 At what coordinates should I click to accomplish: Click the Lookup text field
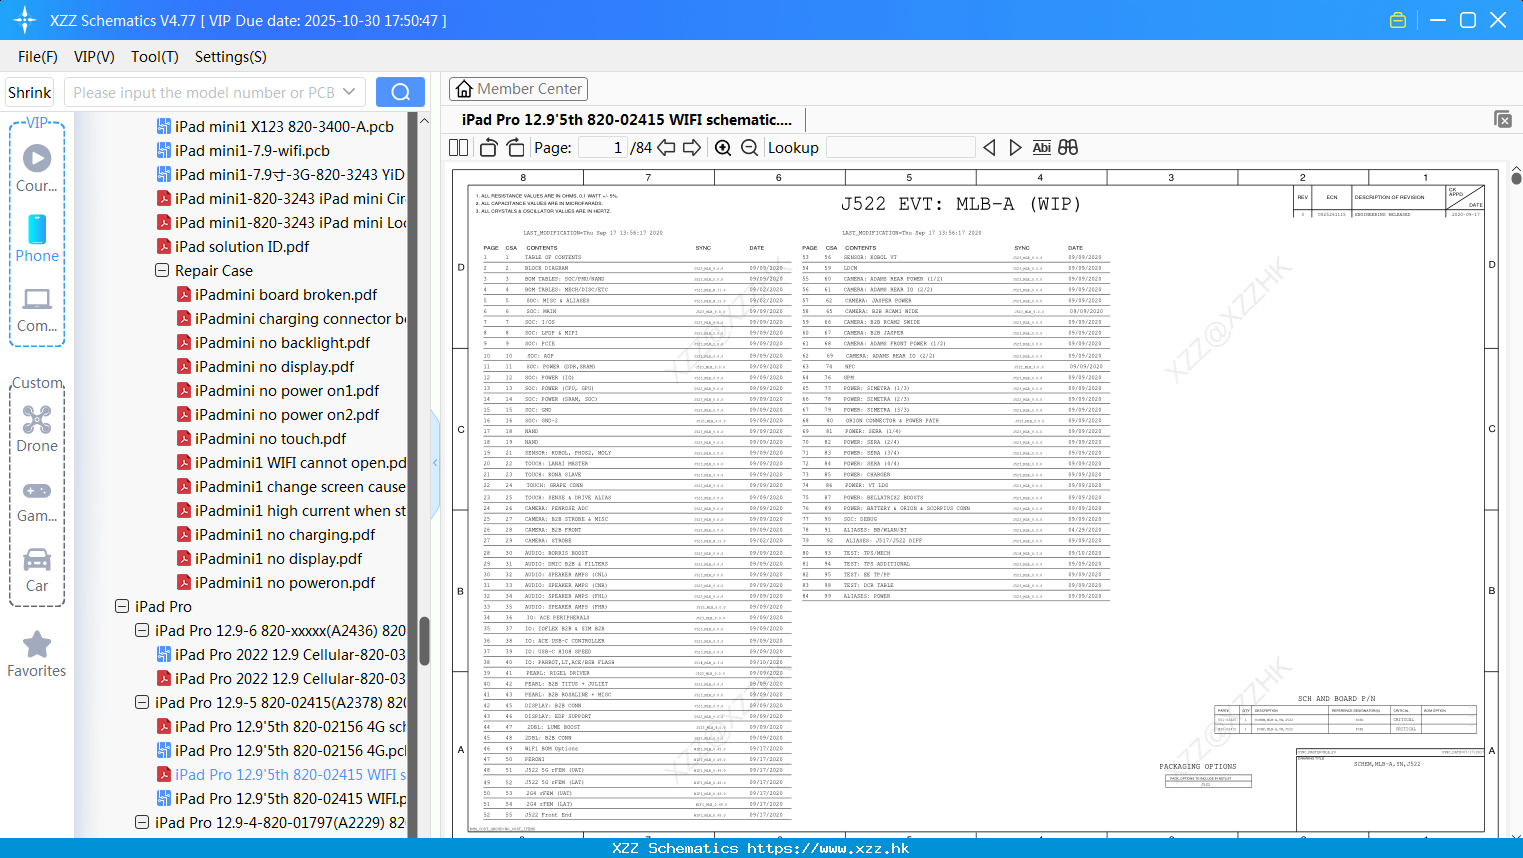[900, 148]
